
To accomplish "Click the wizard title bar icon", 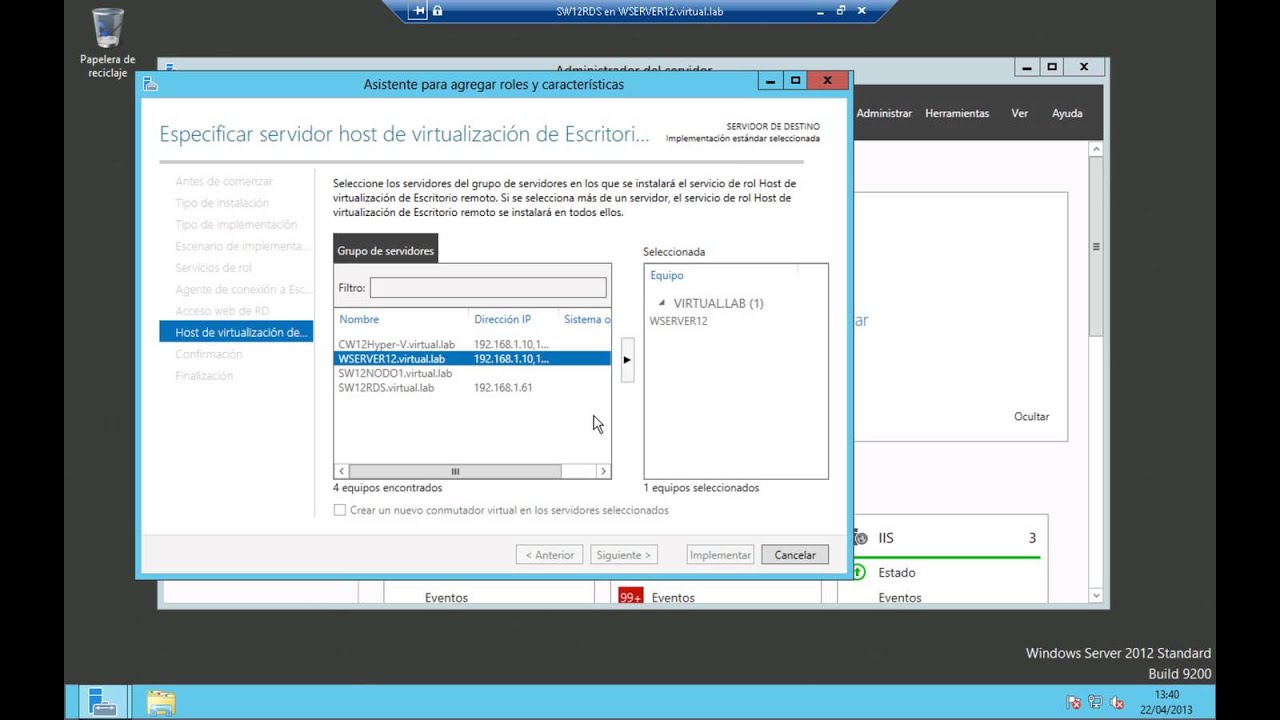I will pos(150,84).
